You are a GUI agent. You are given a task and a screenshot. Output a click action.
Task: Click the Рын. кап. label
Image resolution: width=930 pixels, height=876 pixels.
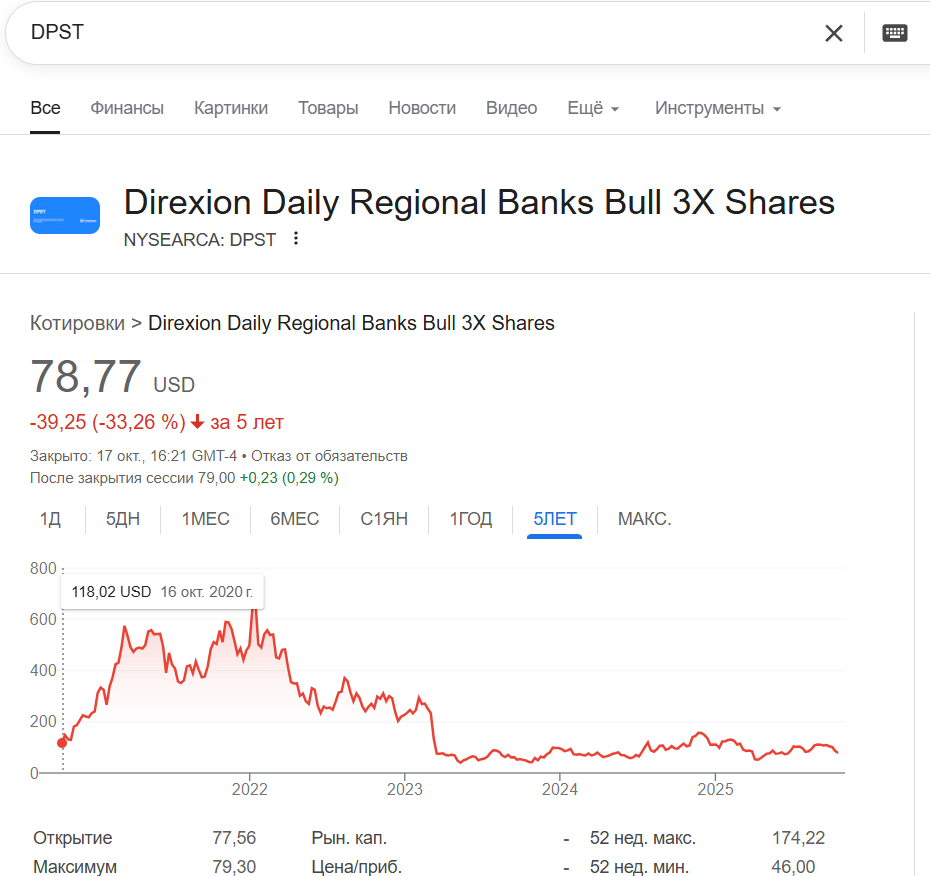(349, 838)
